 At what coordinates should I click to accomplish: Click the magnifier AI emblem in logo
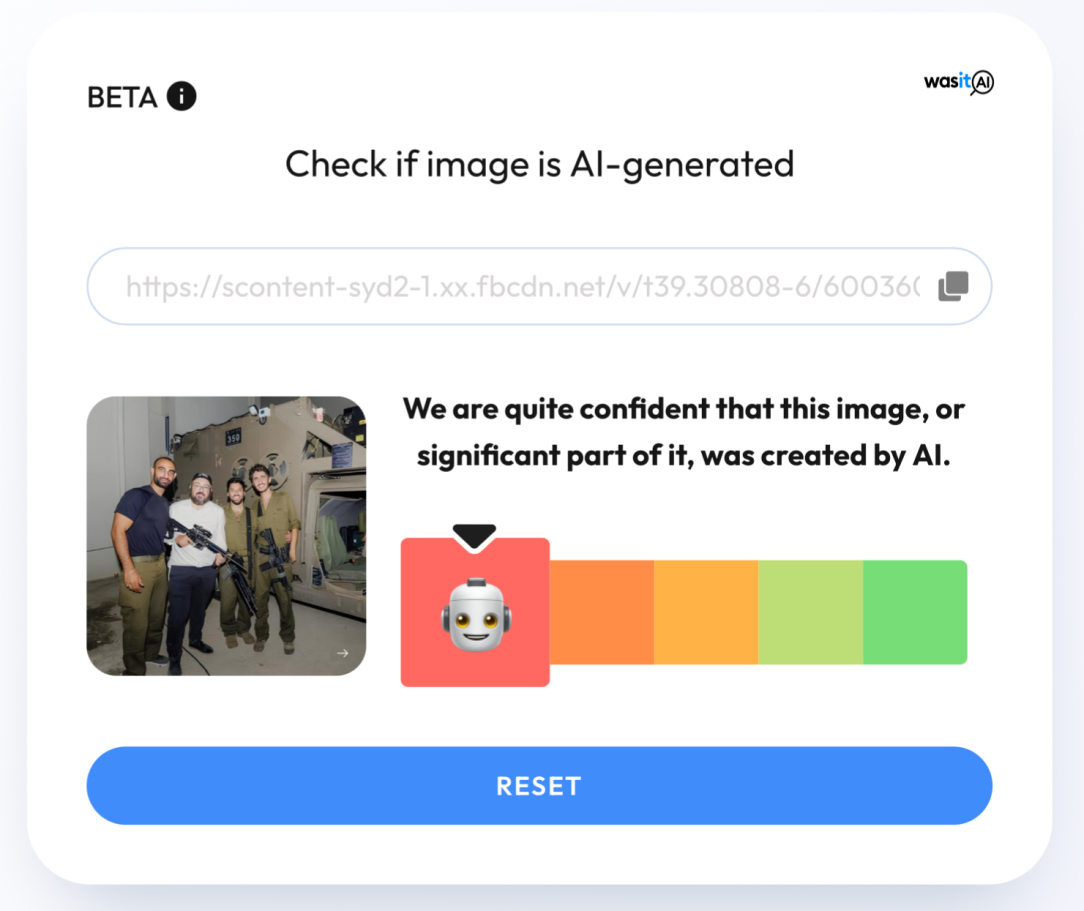[982, 83]
